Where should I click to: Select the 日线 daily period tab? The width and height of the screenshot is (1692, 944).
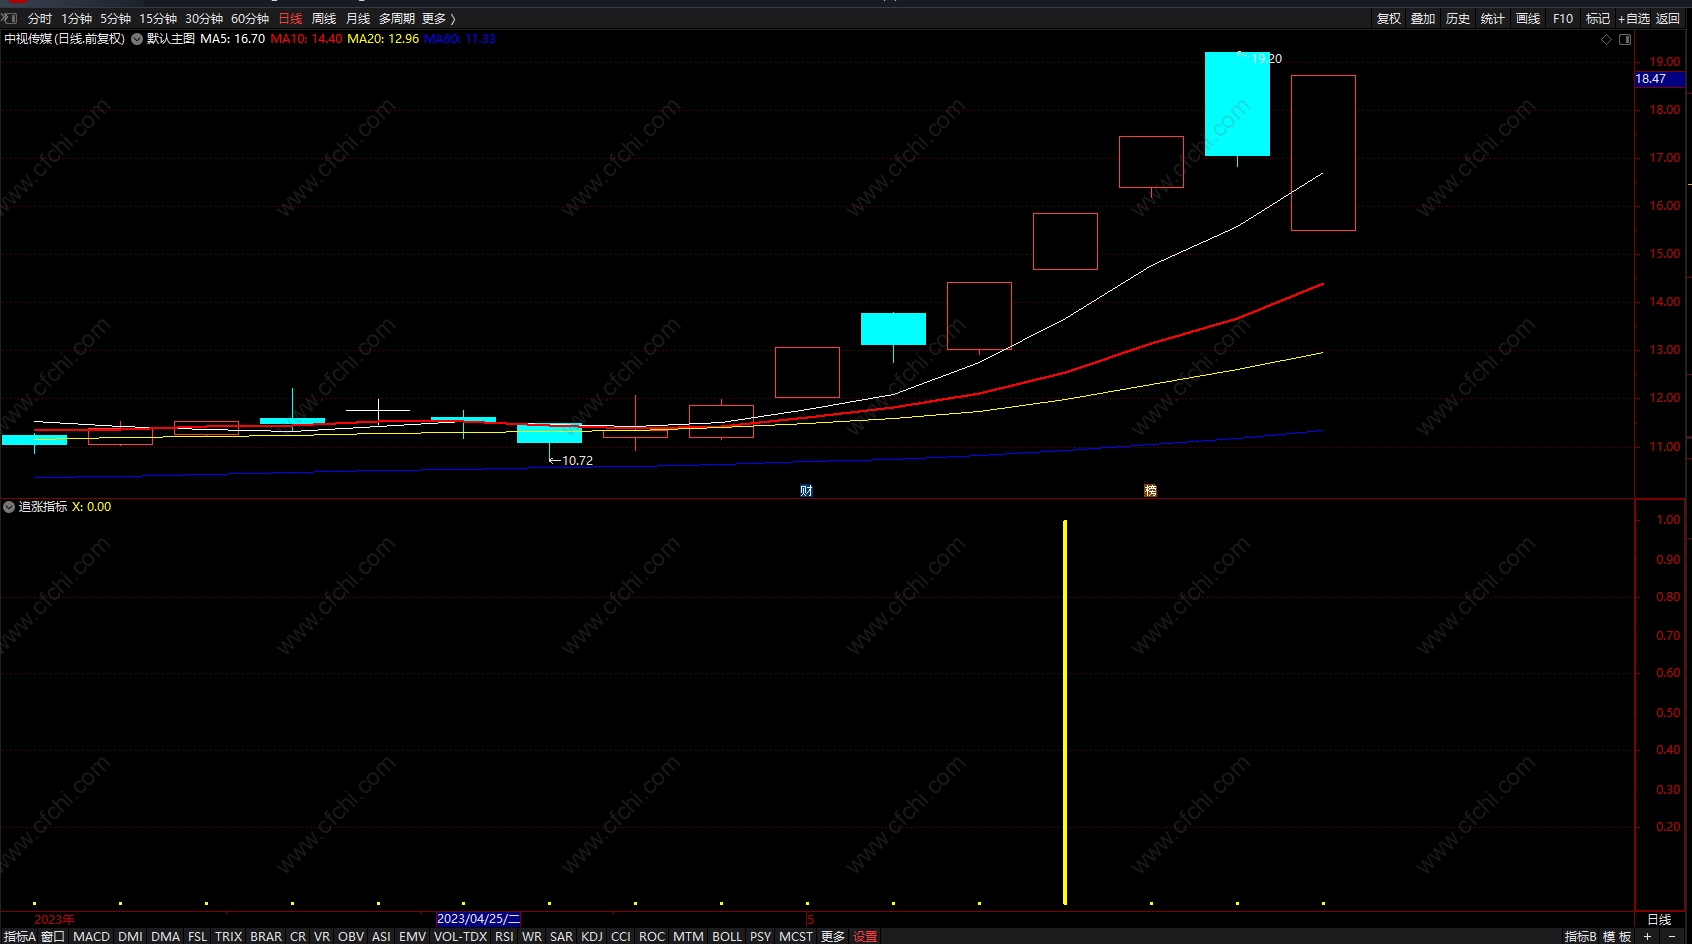click(x=290, y=19)
